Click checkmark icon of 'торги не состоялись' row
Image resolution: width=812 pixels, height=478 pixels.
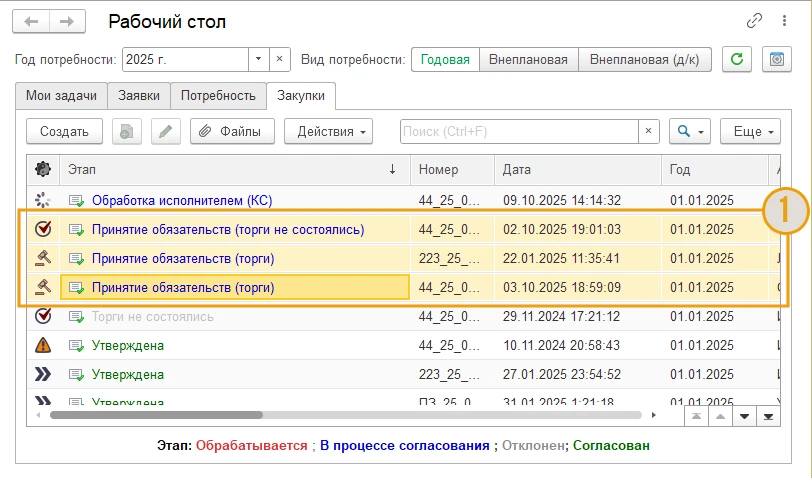43,229
